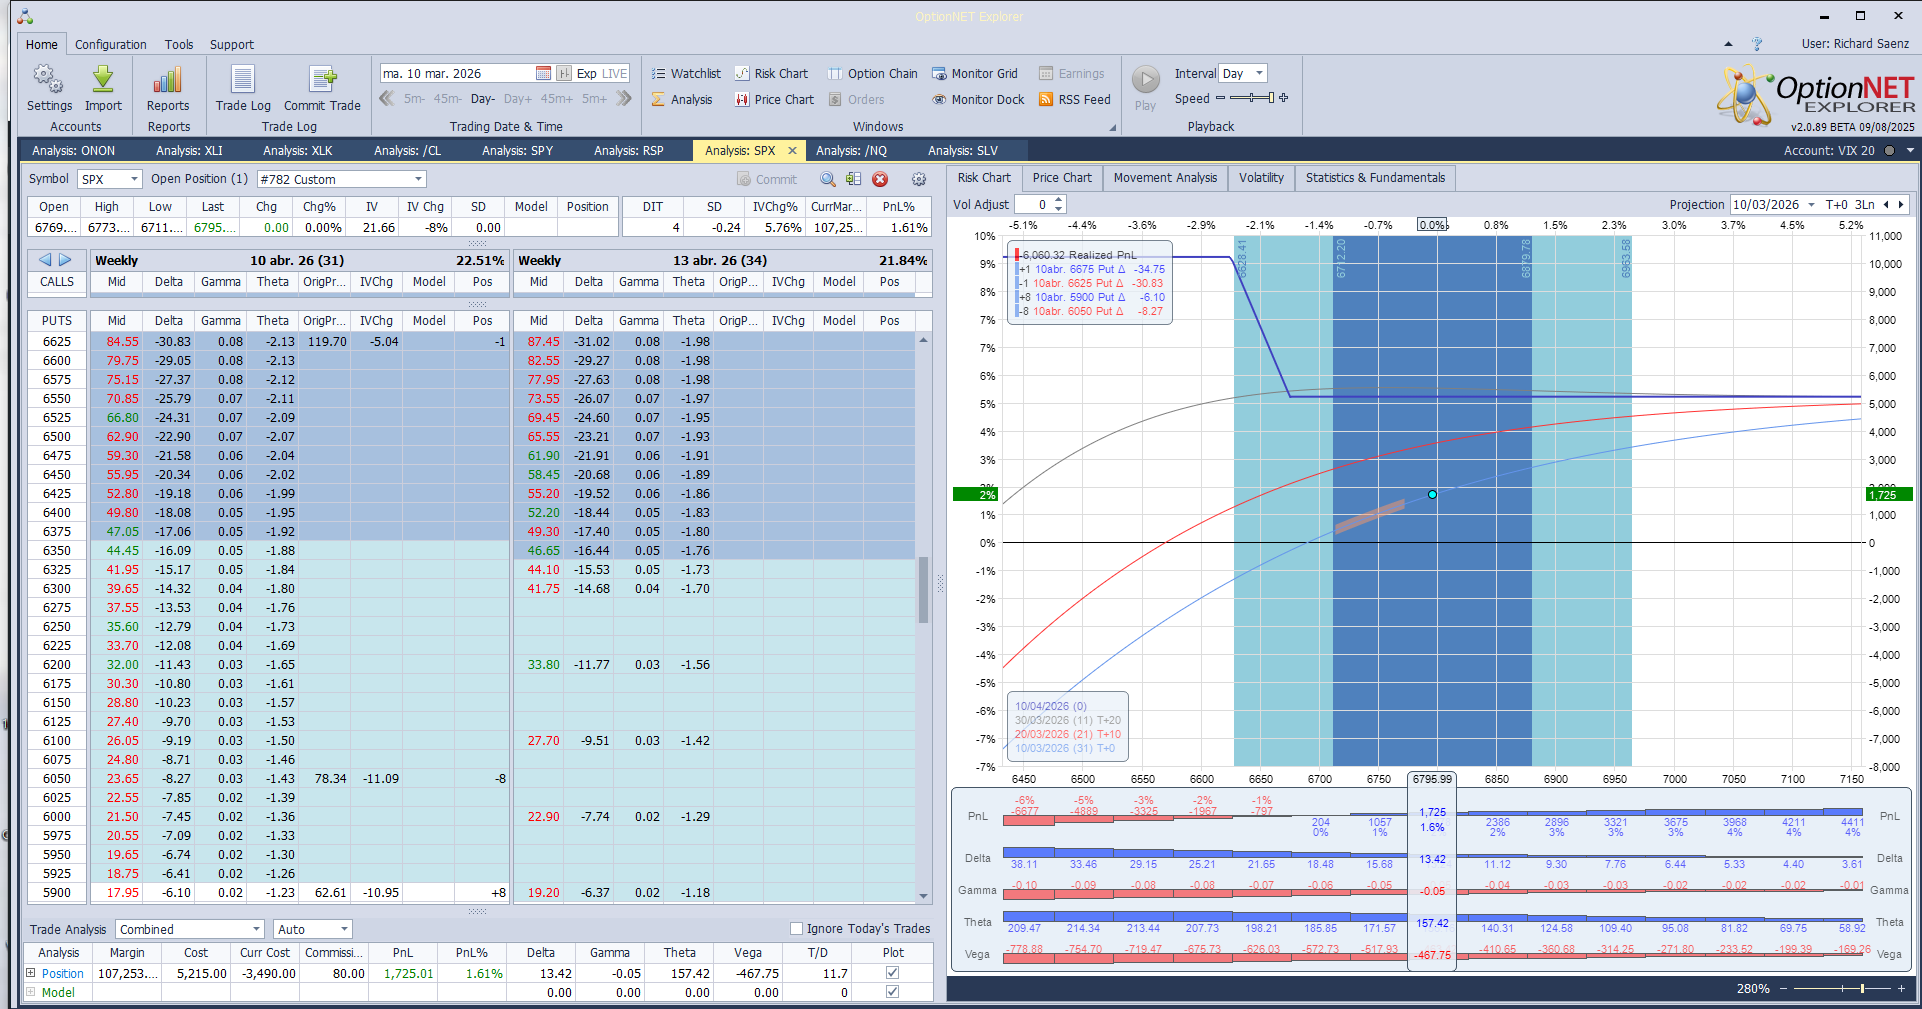1922x1009 pixels.
Task: Open Statistics & Fundamentals tab
Action: click(1375, 178)
